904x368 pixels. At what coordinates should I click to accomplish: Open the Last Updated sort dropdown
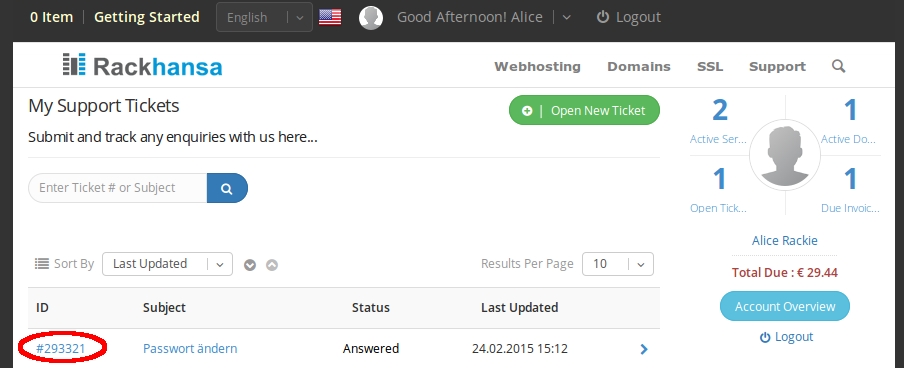click(x=167, y=264)
